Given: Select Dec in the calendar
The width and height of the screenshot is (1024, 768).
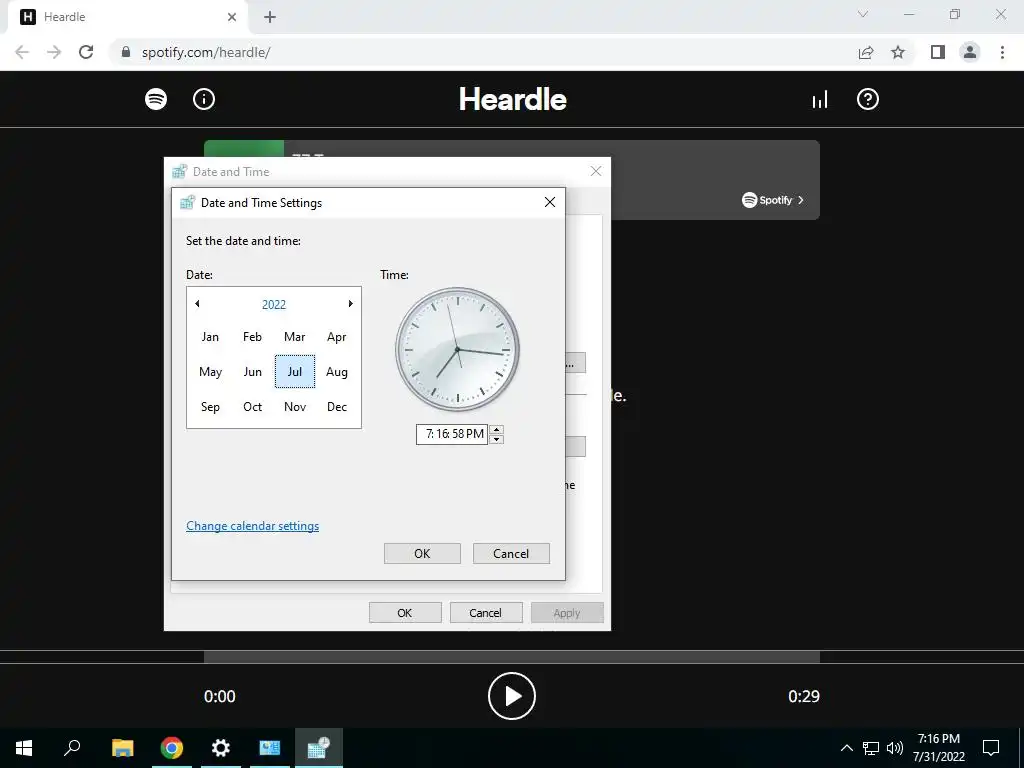Looking at the screenshot, I should [337, 407].
